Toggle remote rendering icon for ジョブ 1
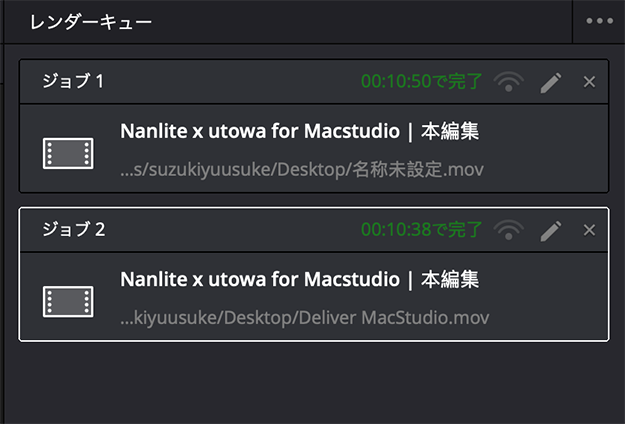 tap(509, 82)
